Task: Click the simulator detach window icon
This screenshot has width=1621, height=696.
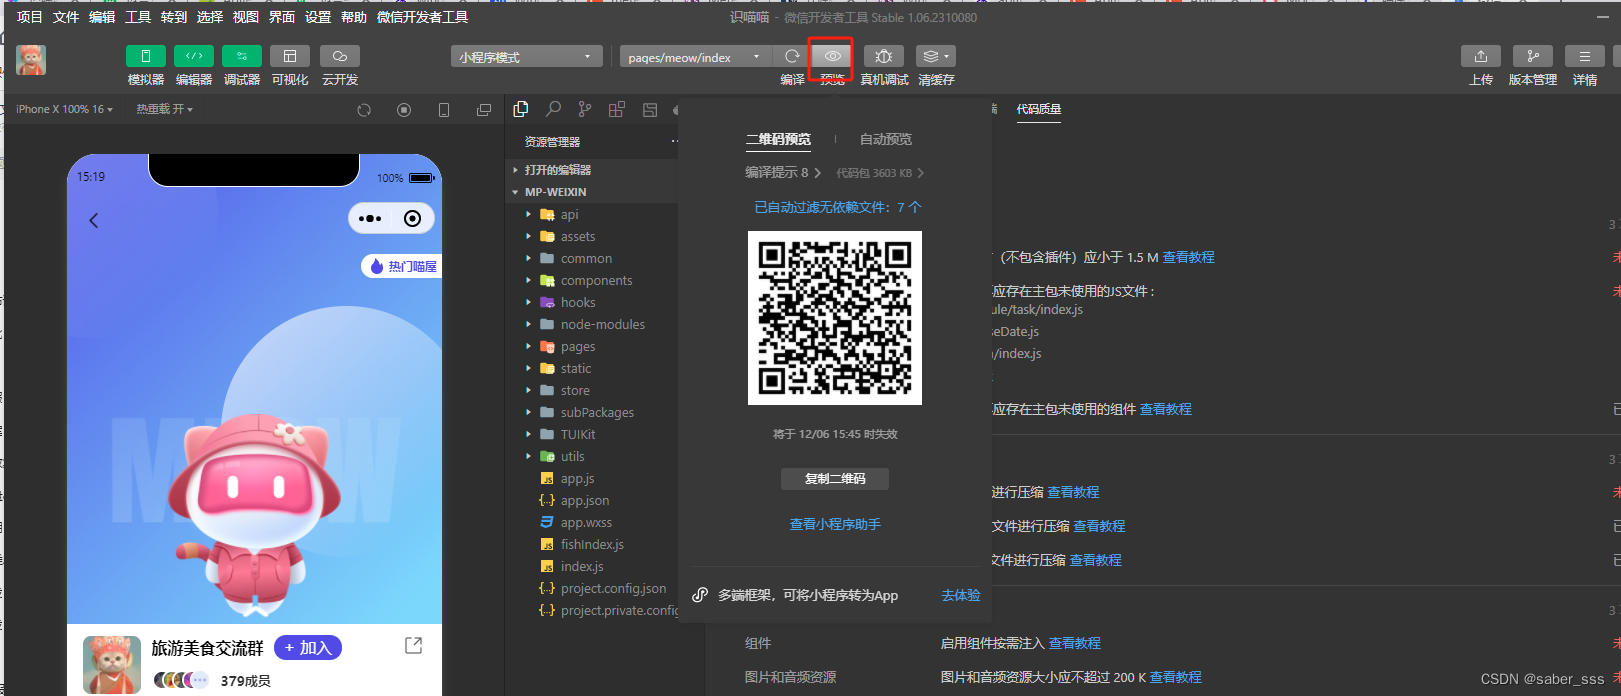Action: 484,110
